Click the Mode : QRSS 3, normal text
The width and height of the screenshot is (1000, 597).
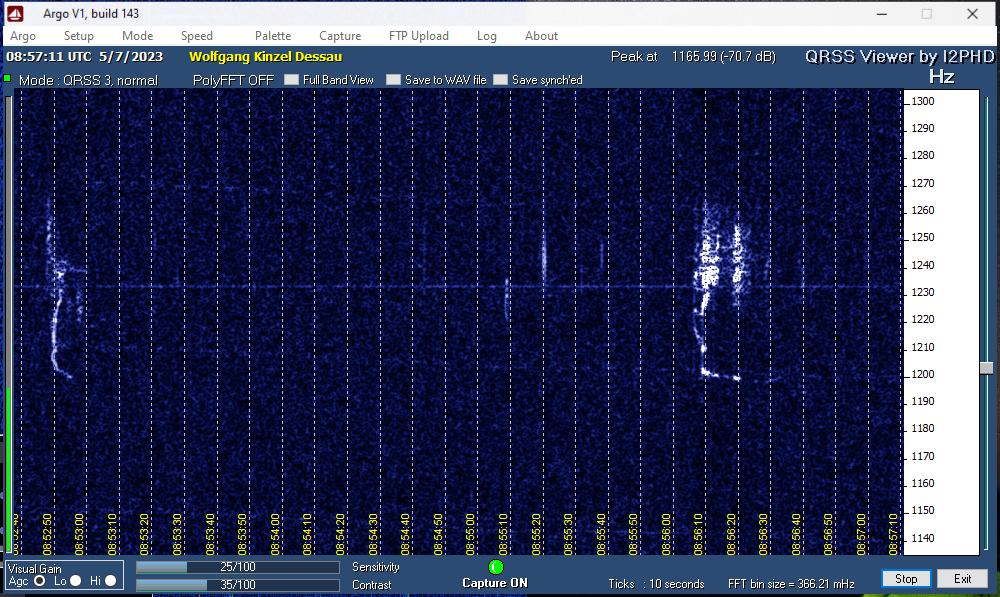tap(88, 80)
